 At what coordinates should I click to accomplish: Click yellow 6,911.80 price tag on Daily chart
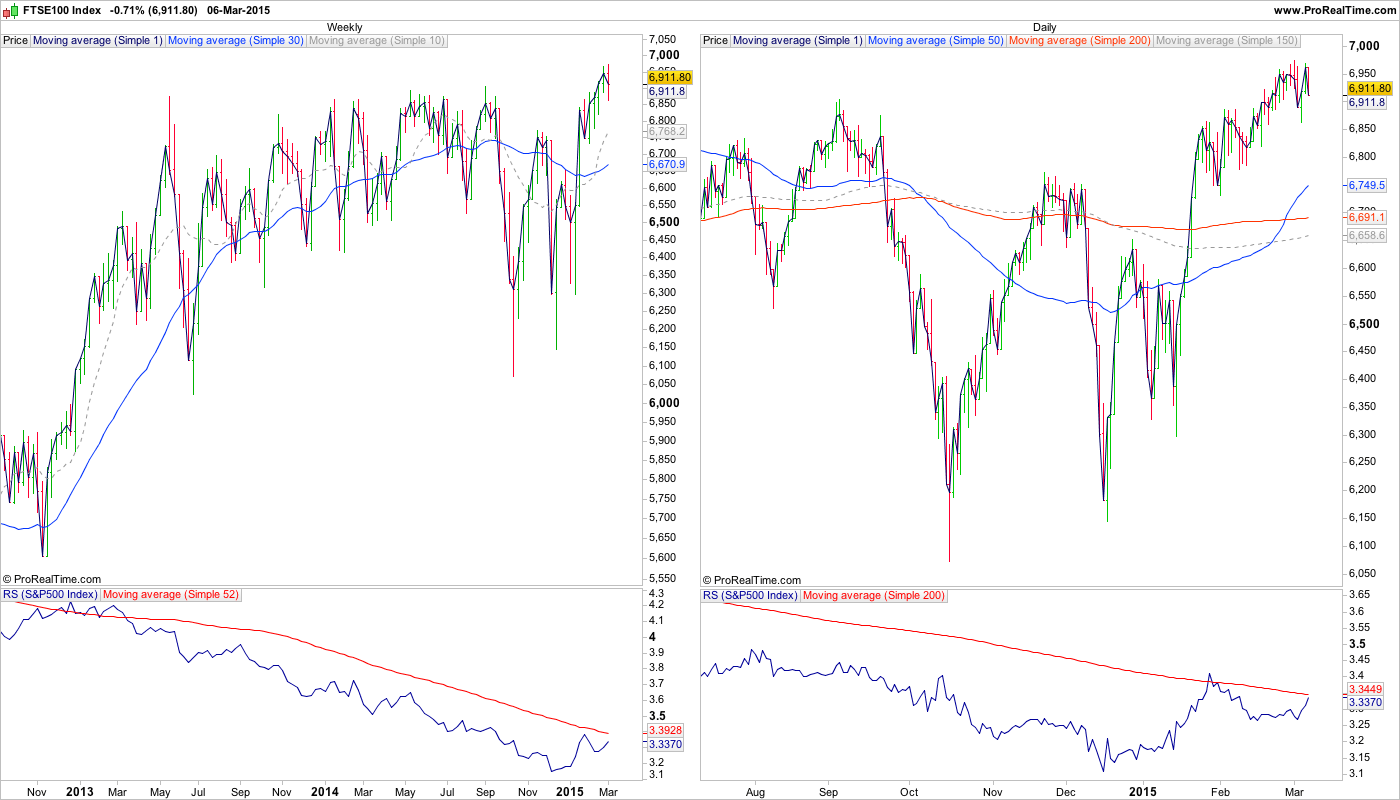pos(1369,88)
